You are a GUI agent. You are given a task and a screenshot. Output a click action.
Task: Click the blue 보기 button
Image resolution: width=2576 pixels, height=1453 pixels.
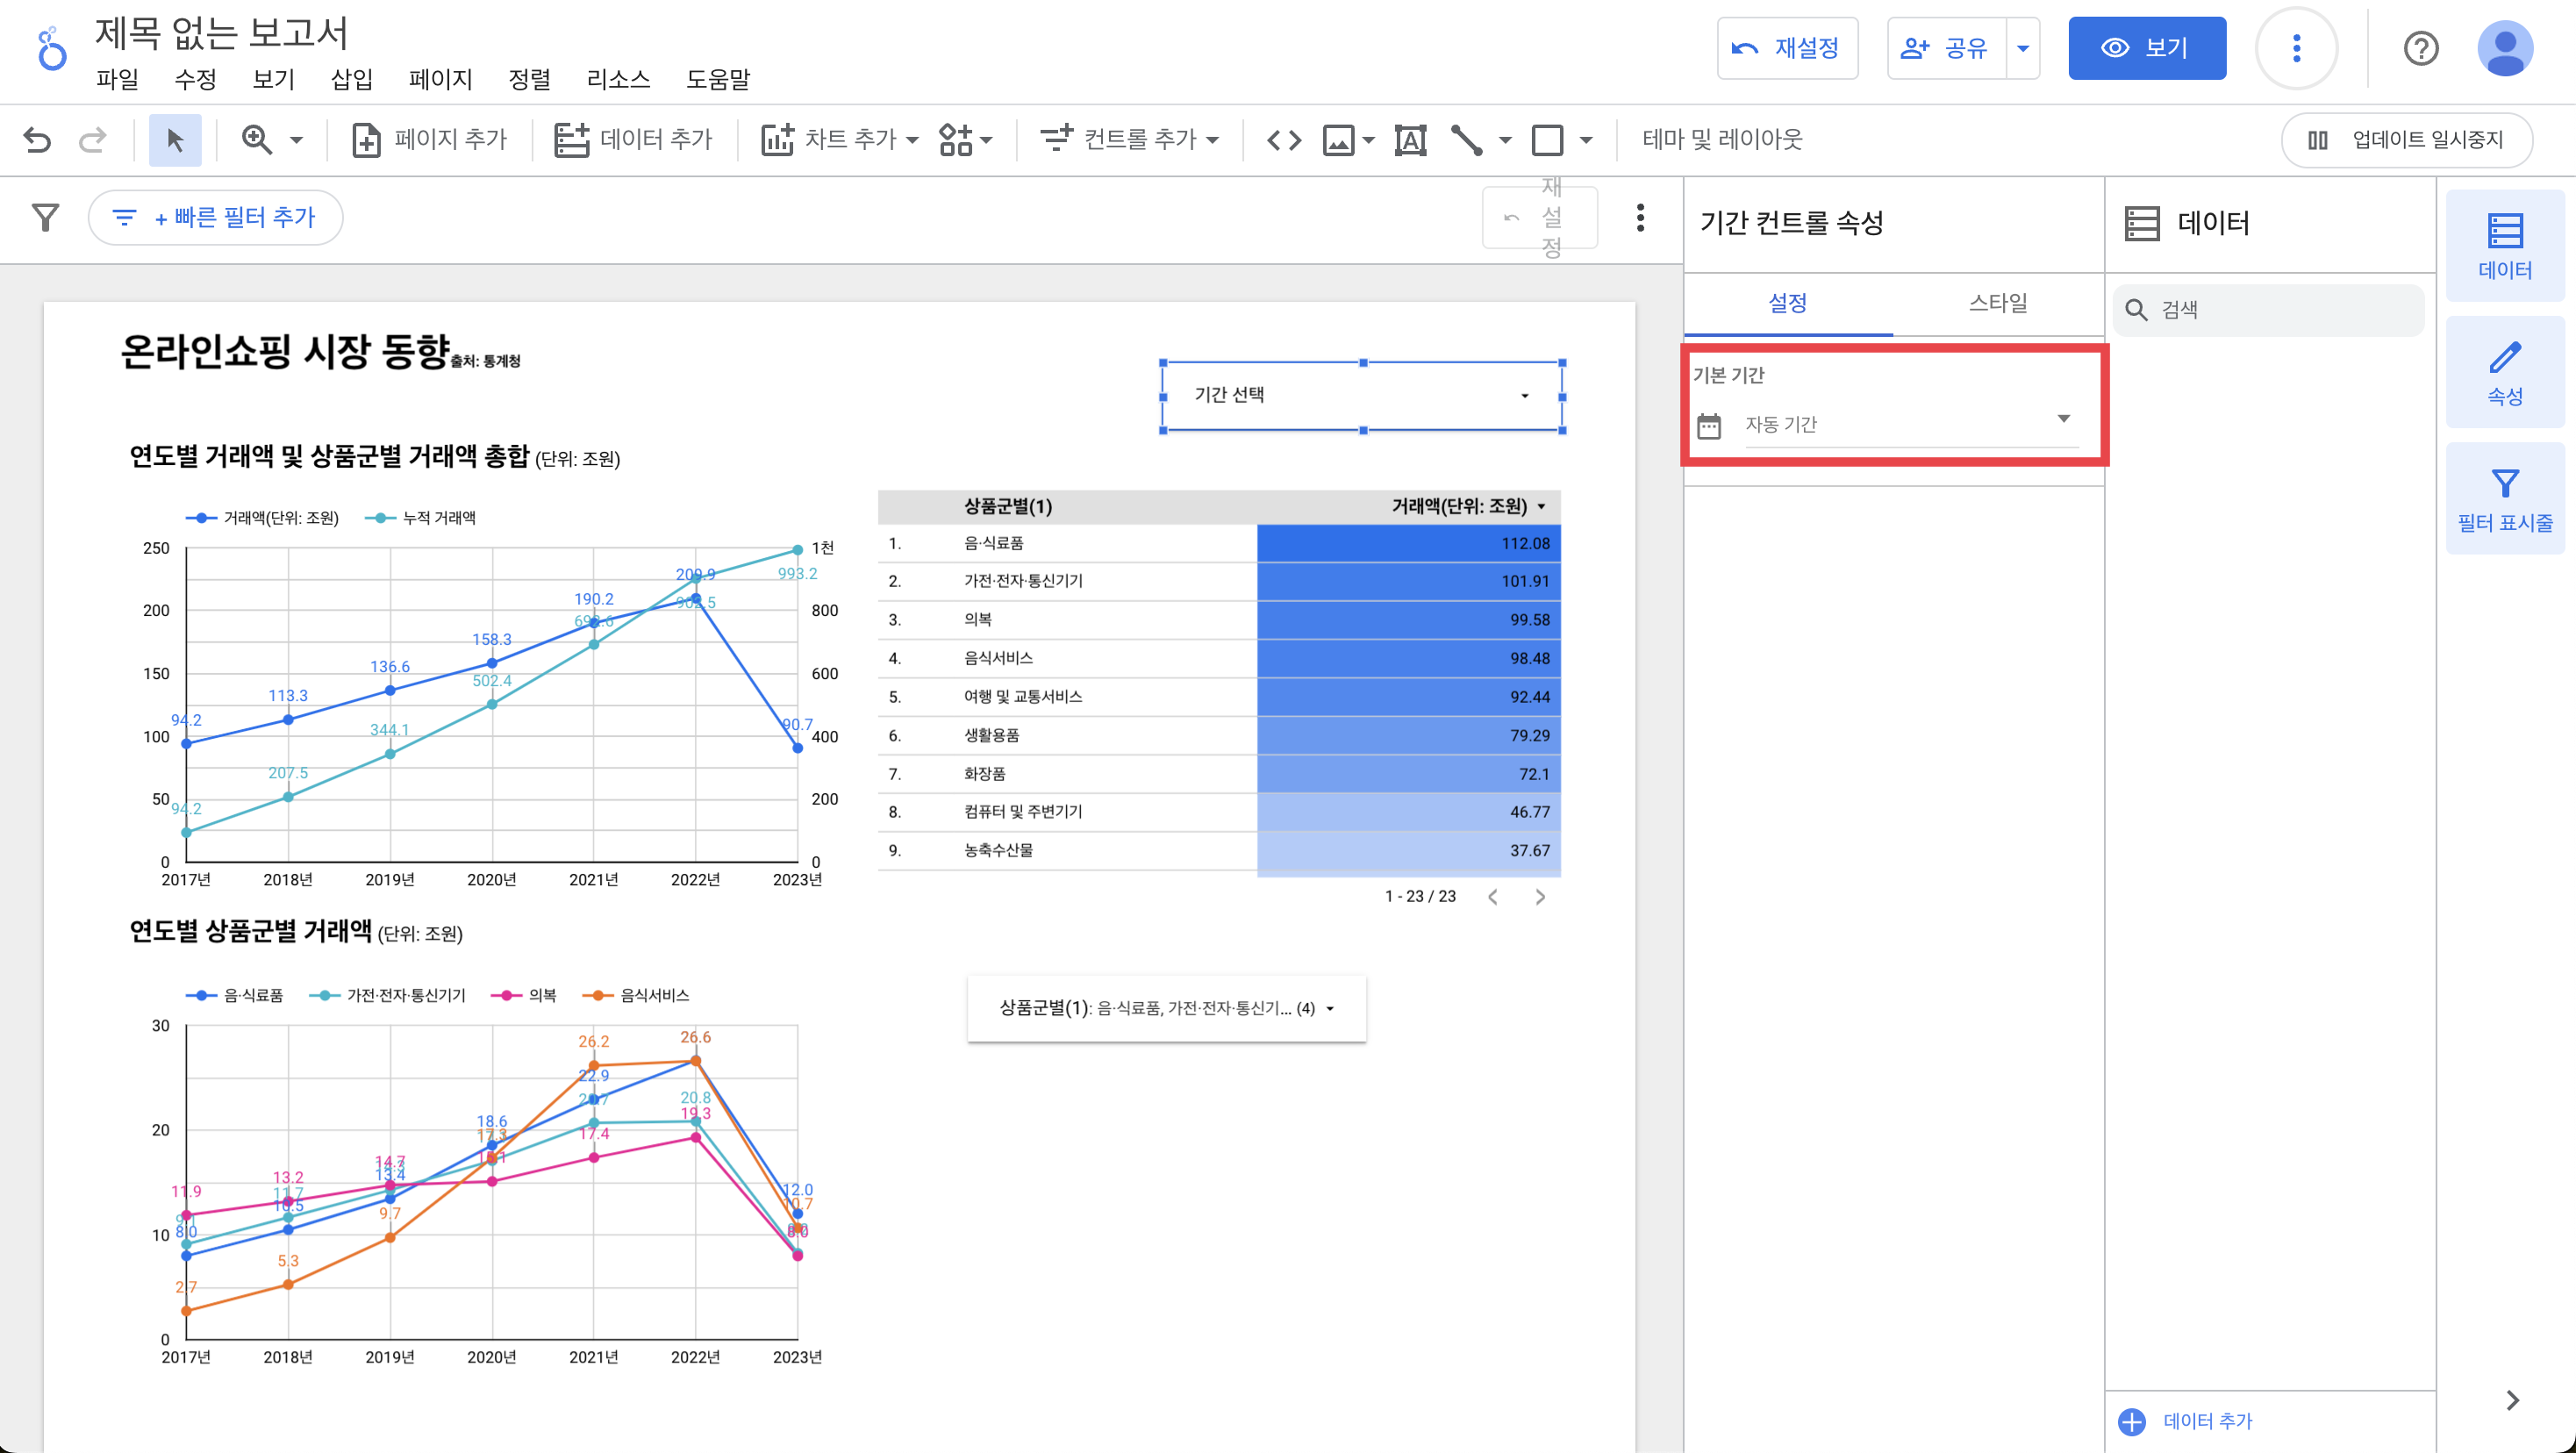click(x=2146, y=48)
